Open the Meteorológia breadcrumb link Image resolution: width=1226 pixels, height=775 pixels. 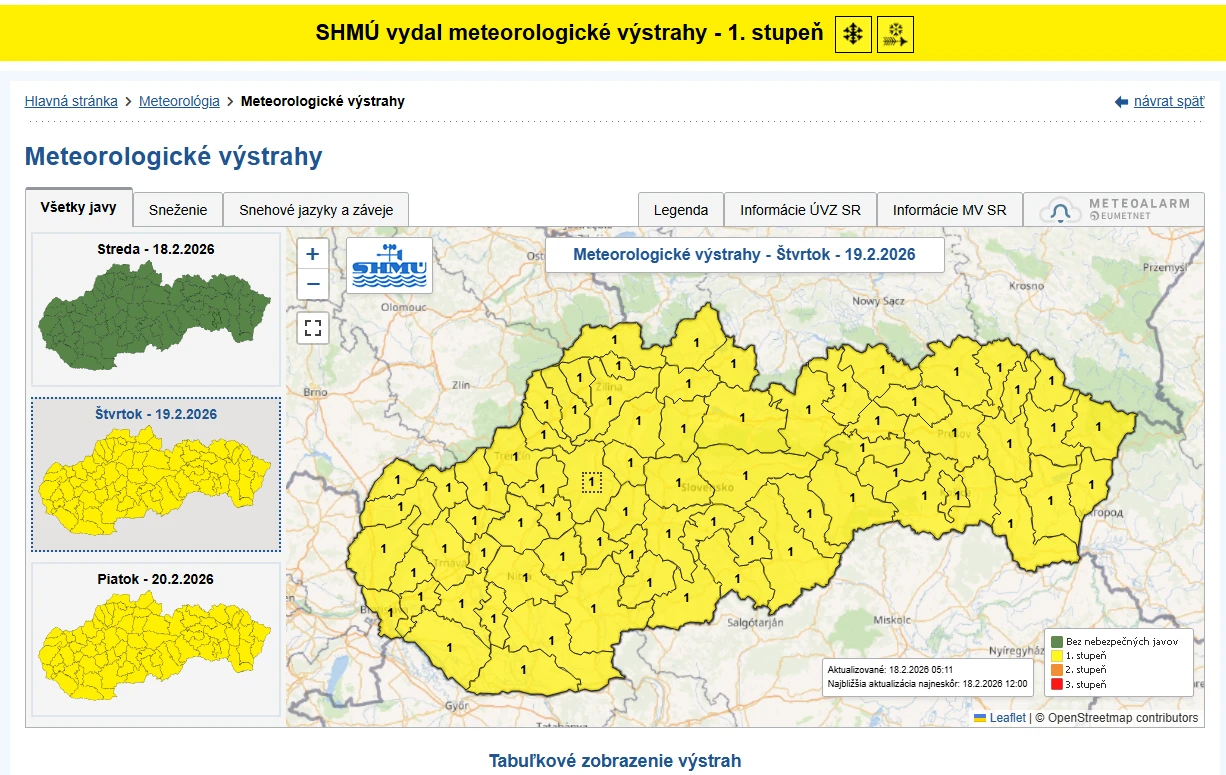pos(179,101)
